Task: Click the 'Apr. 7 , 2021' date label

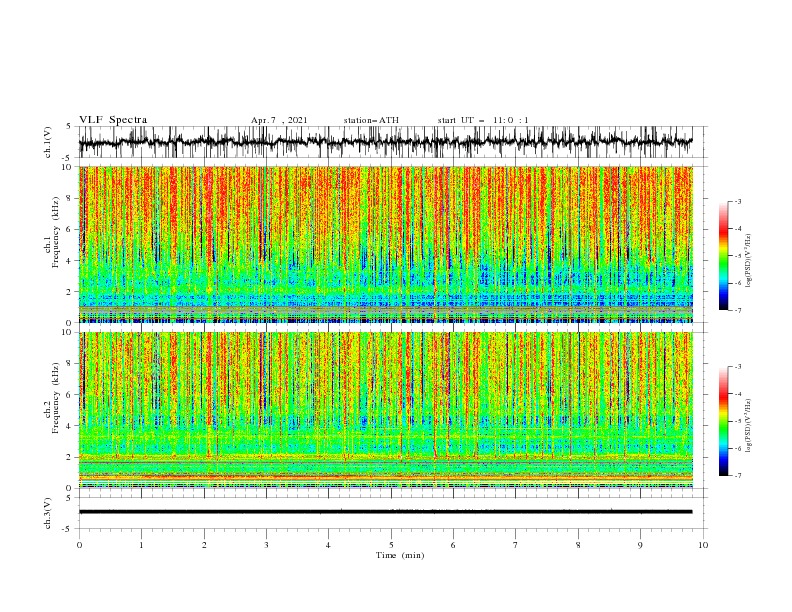Action: coord(279,120)
